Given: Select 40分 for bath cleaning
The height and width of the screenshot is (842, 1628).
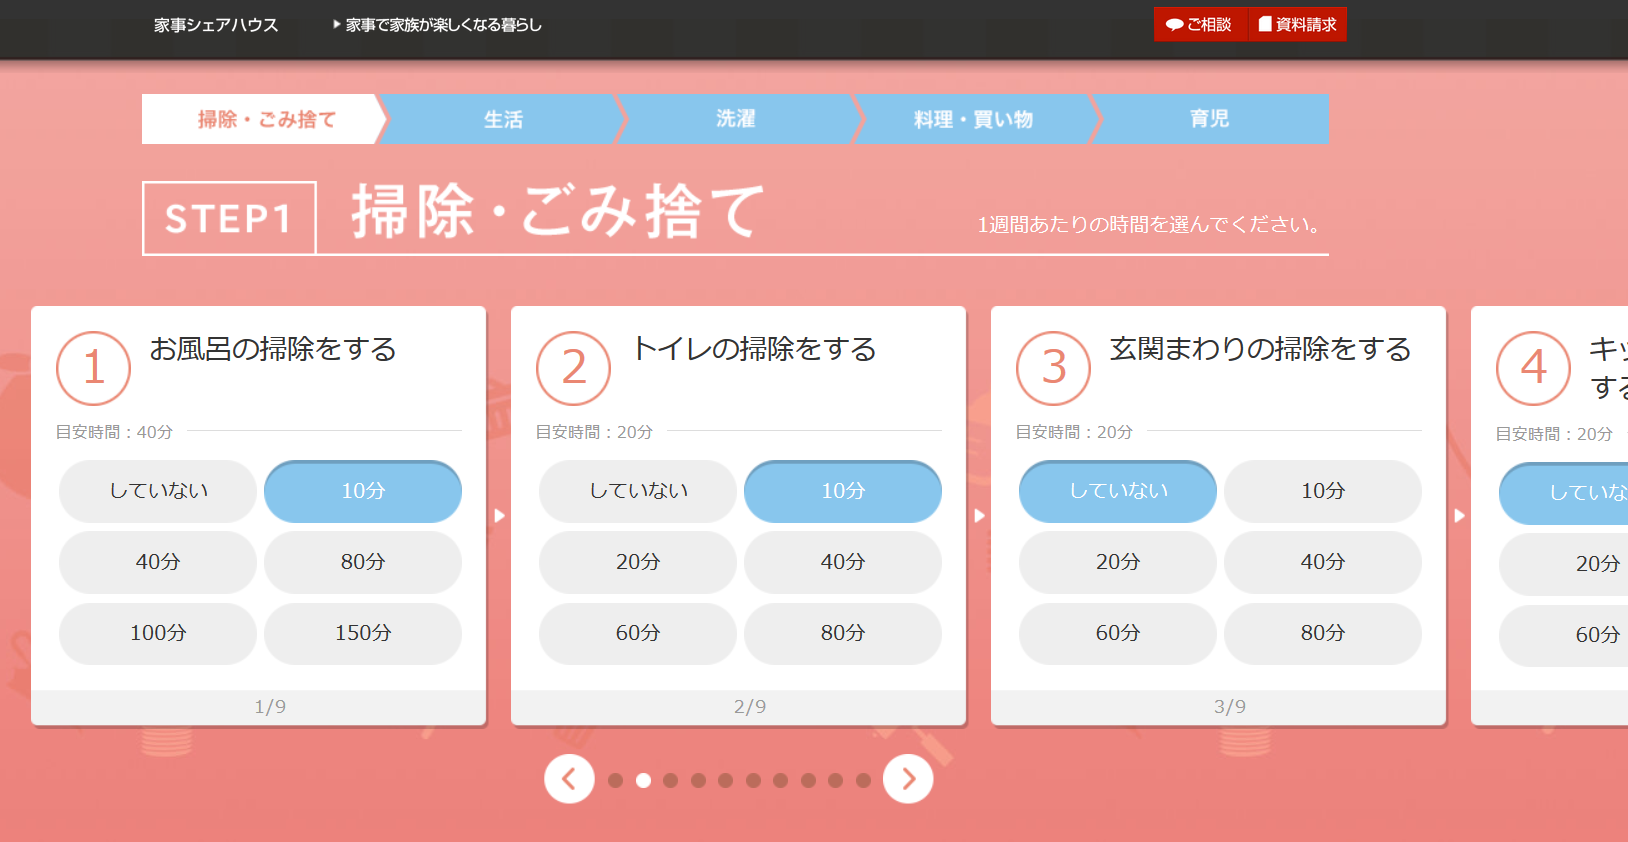Looking at the screenshot, I should pos(158,562).
